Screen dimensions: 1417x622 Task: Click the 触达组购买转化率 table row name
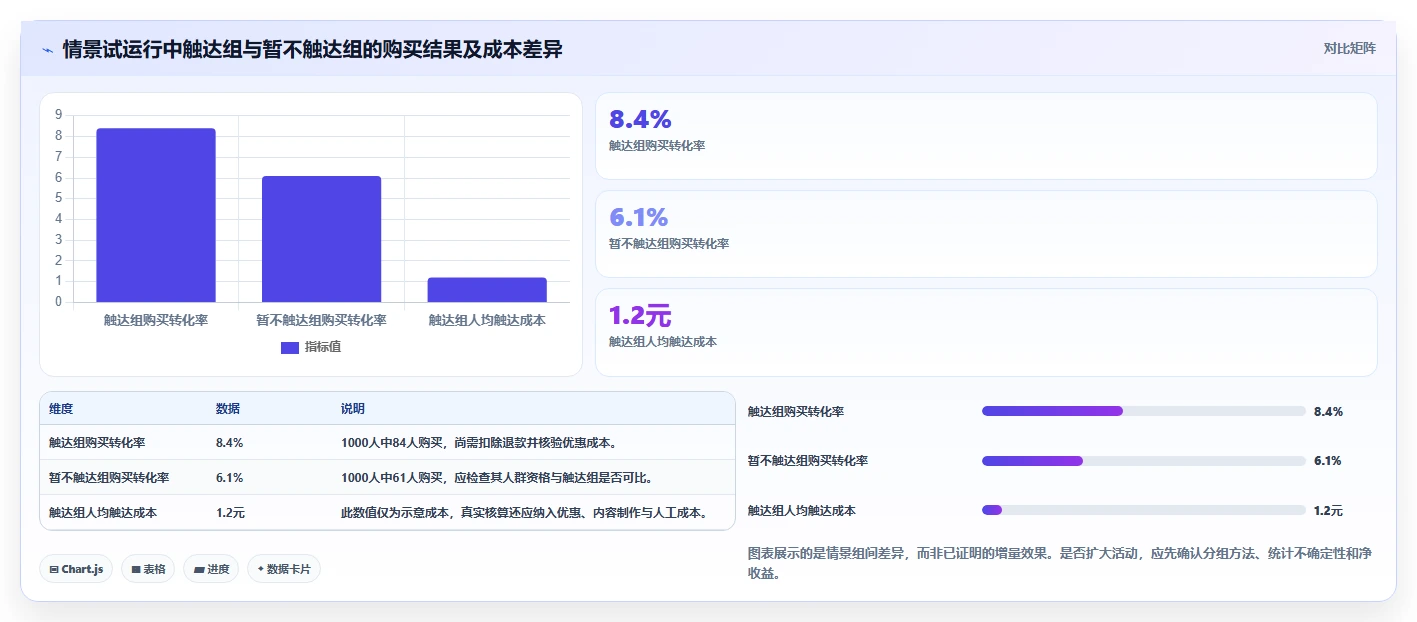(x=97, y=442)
